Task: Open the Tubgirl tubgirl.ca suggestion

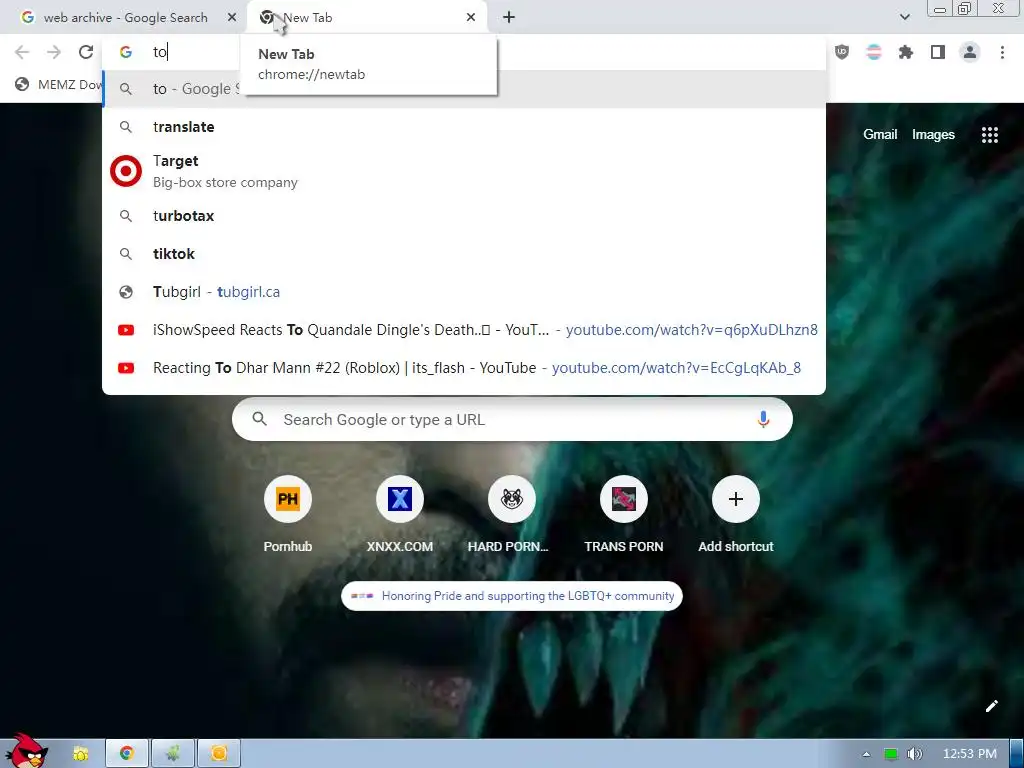Action: [464, 292]
